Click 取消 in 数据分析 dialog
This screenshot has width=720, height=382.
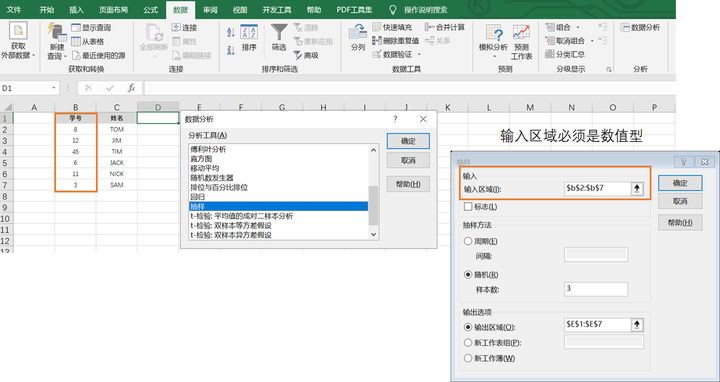(x=408, y=160)
